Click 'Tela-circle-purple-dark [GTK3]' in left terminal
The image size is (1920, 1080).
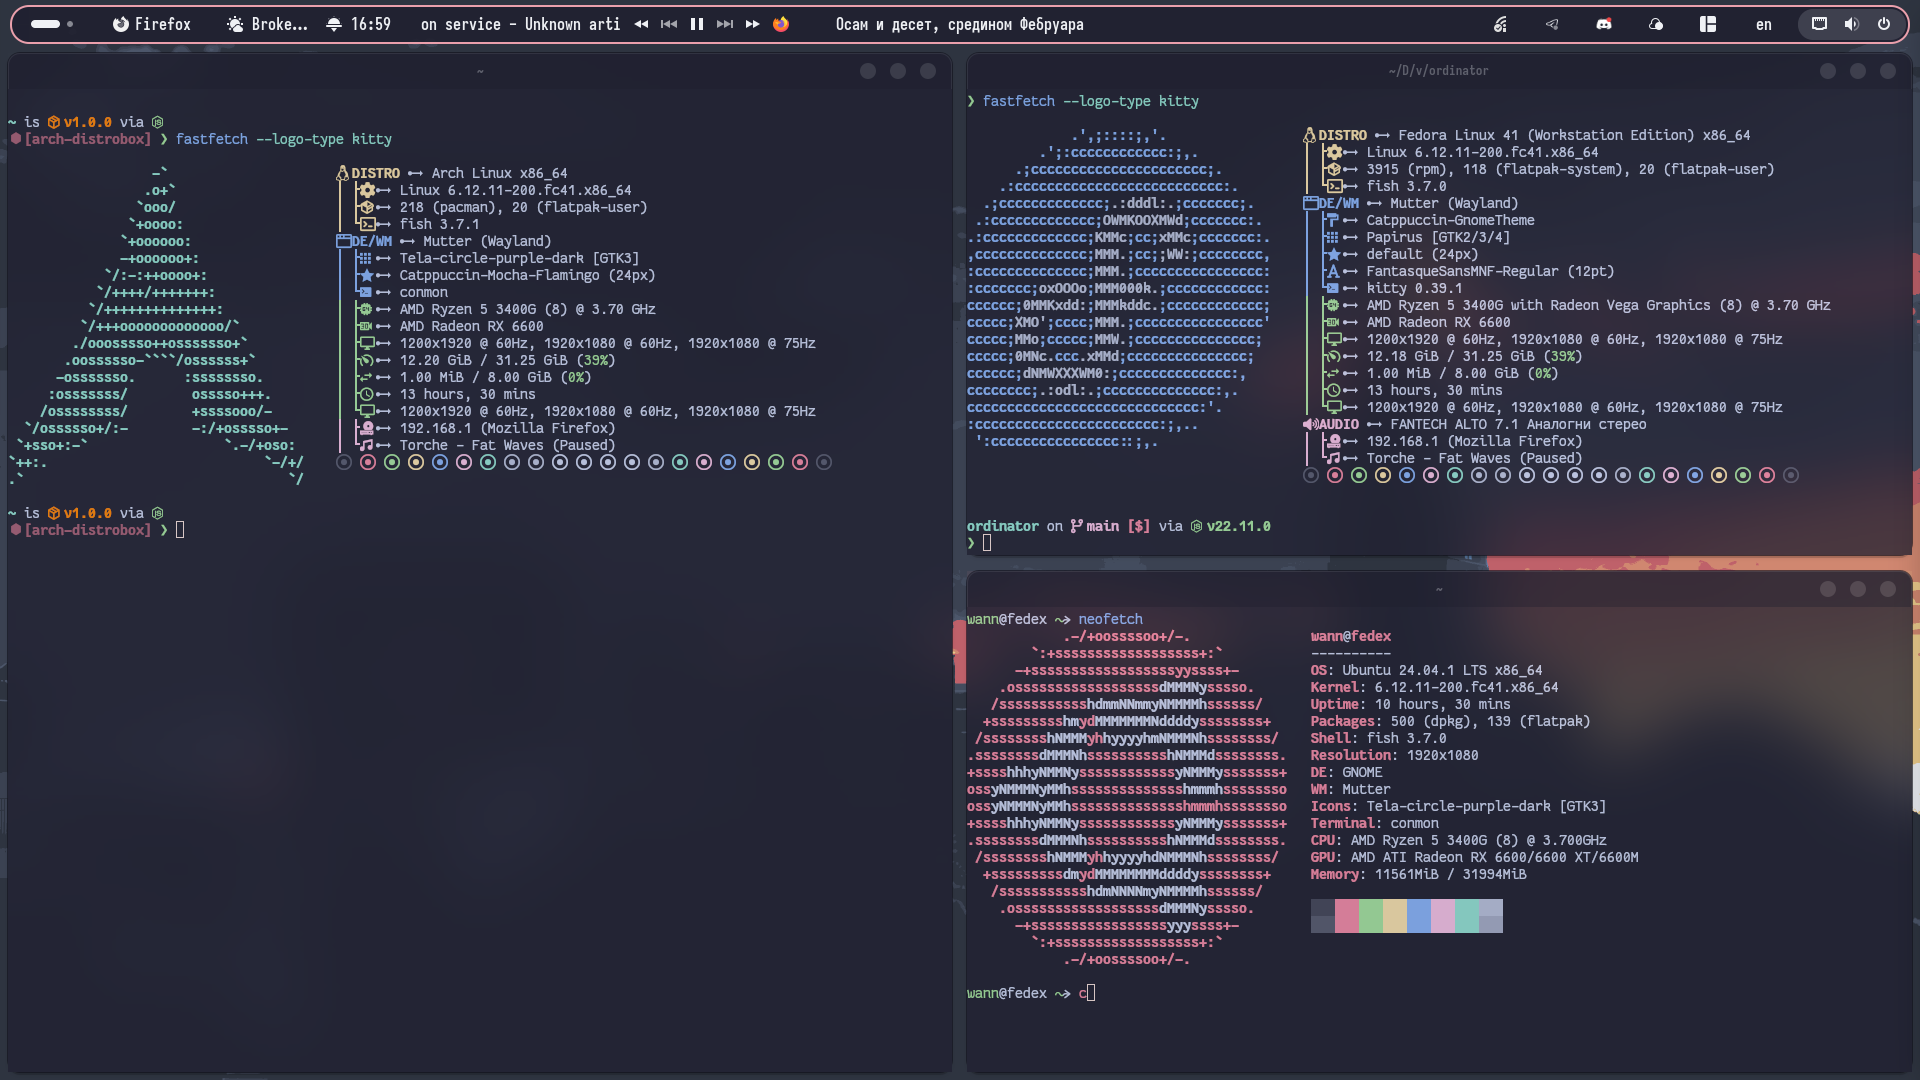[519, 258]
